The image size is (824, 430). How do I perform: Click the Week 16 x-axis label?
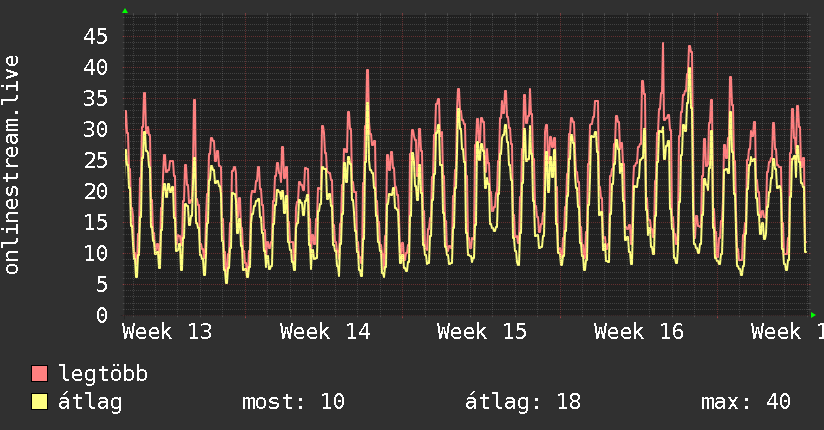[x=639, y=331]
